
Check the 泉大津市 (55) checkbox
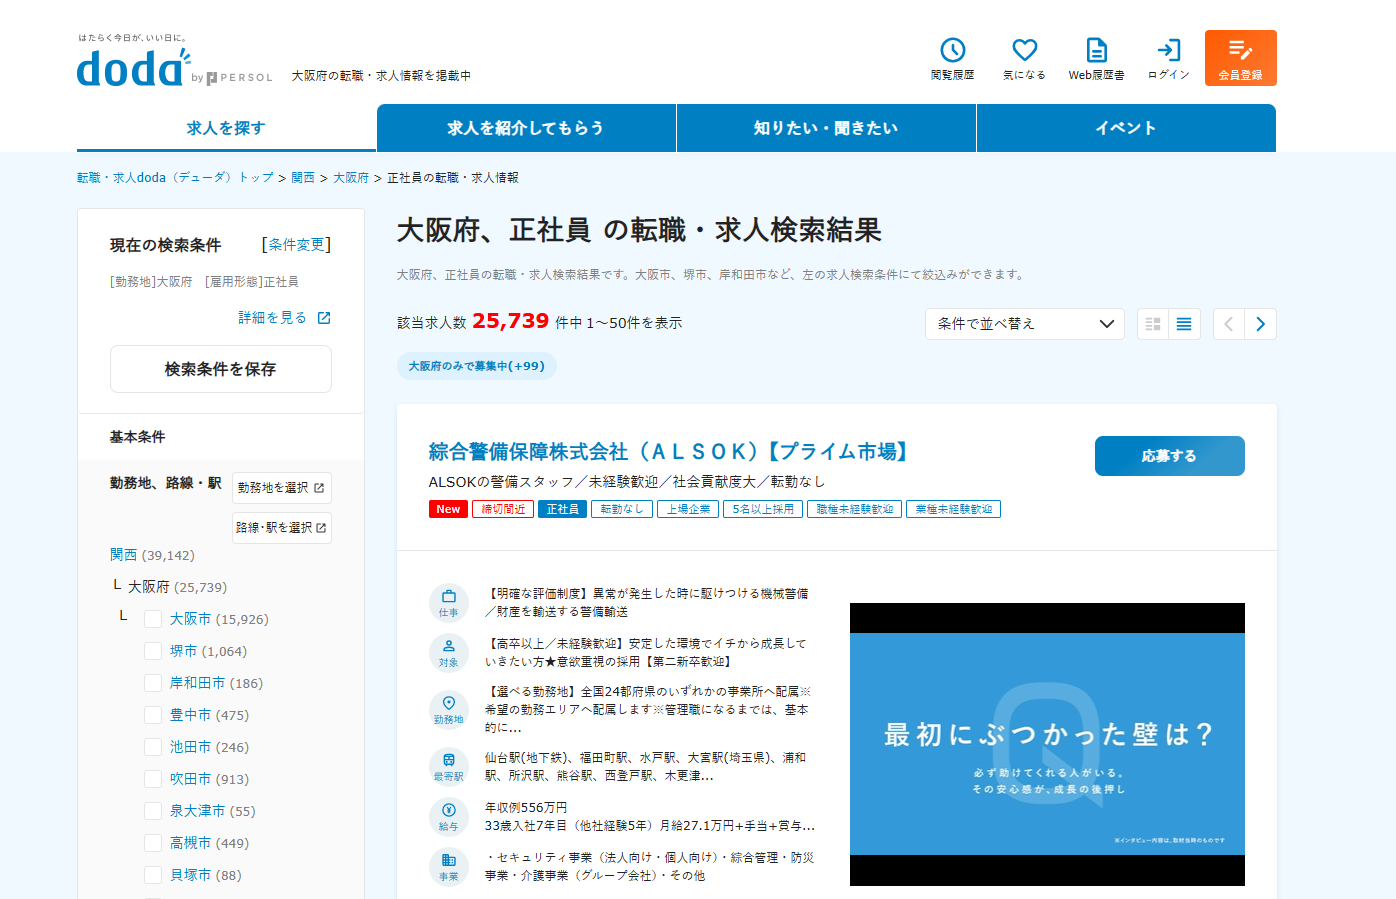coord(153,811)
